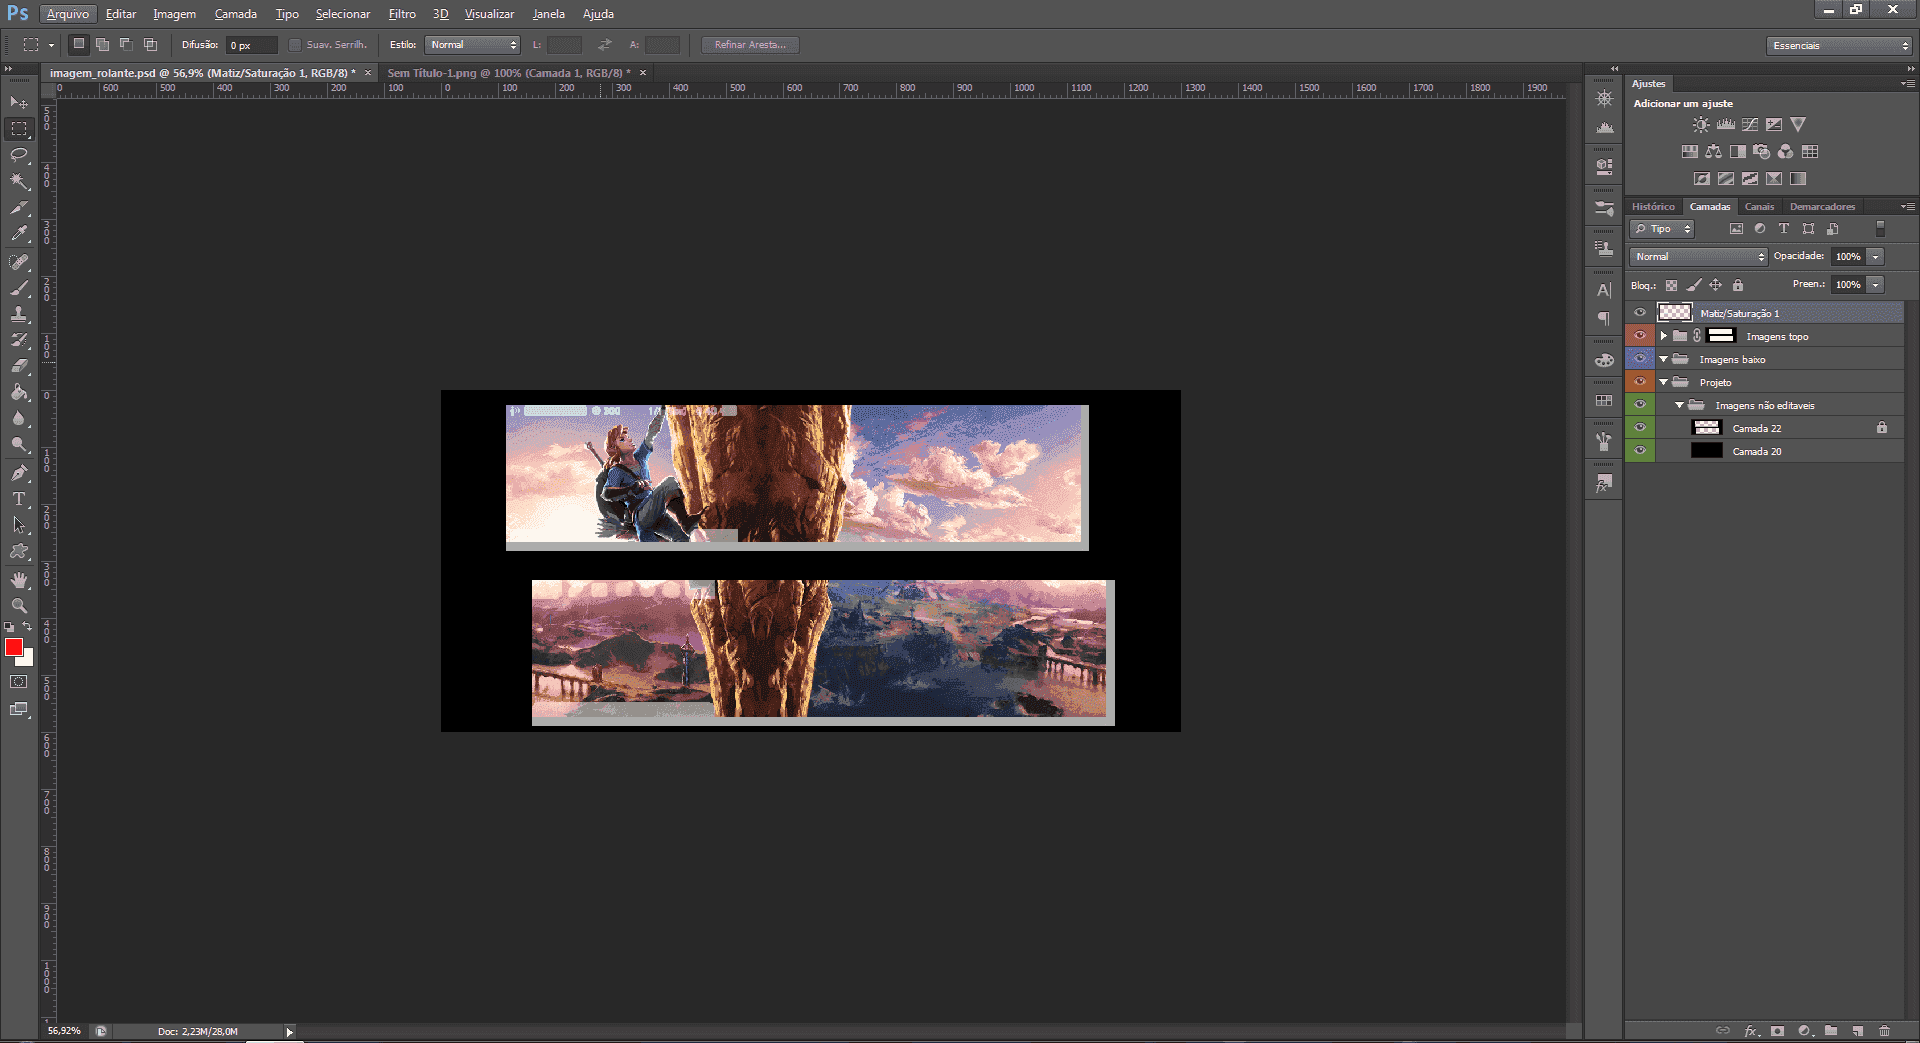
Task: Select the Rectangular Marquee tool in the toolbox
Action: (19, 129)
